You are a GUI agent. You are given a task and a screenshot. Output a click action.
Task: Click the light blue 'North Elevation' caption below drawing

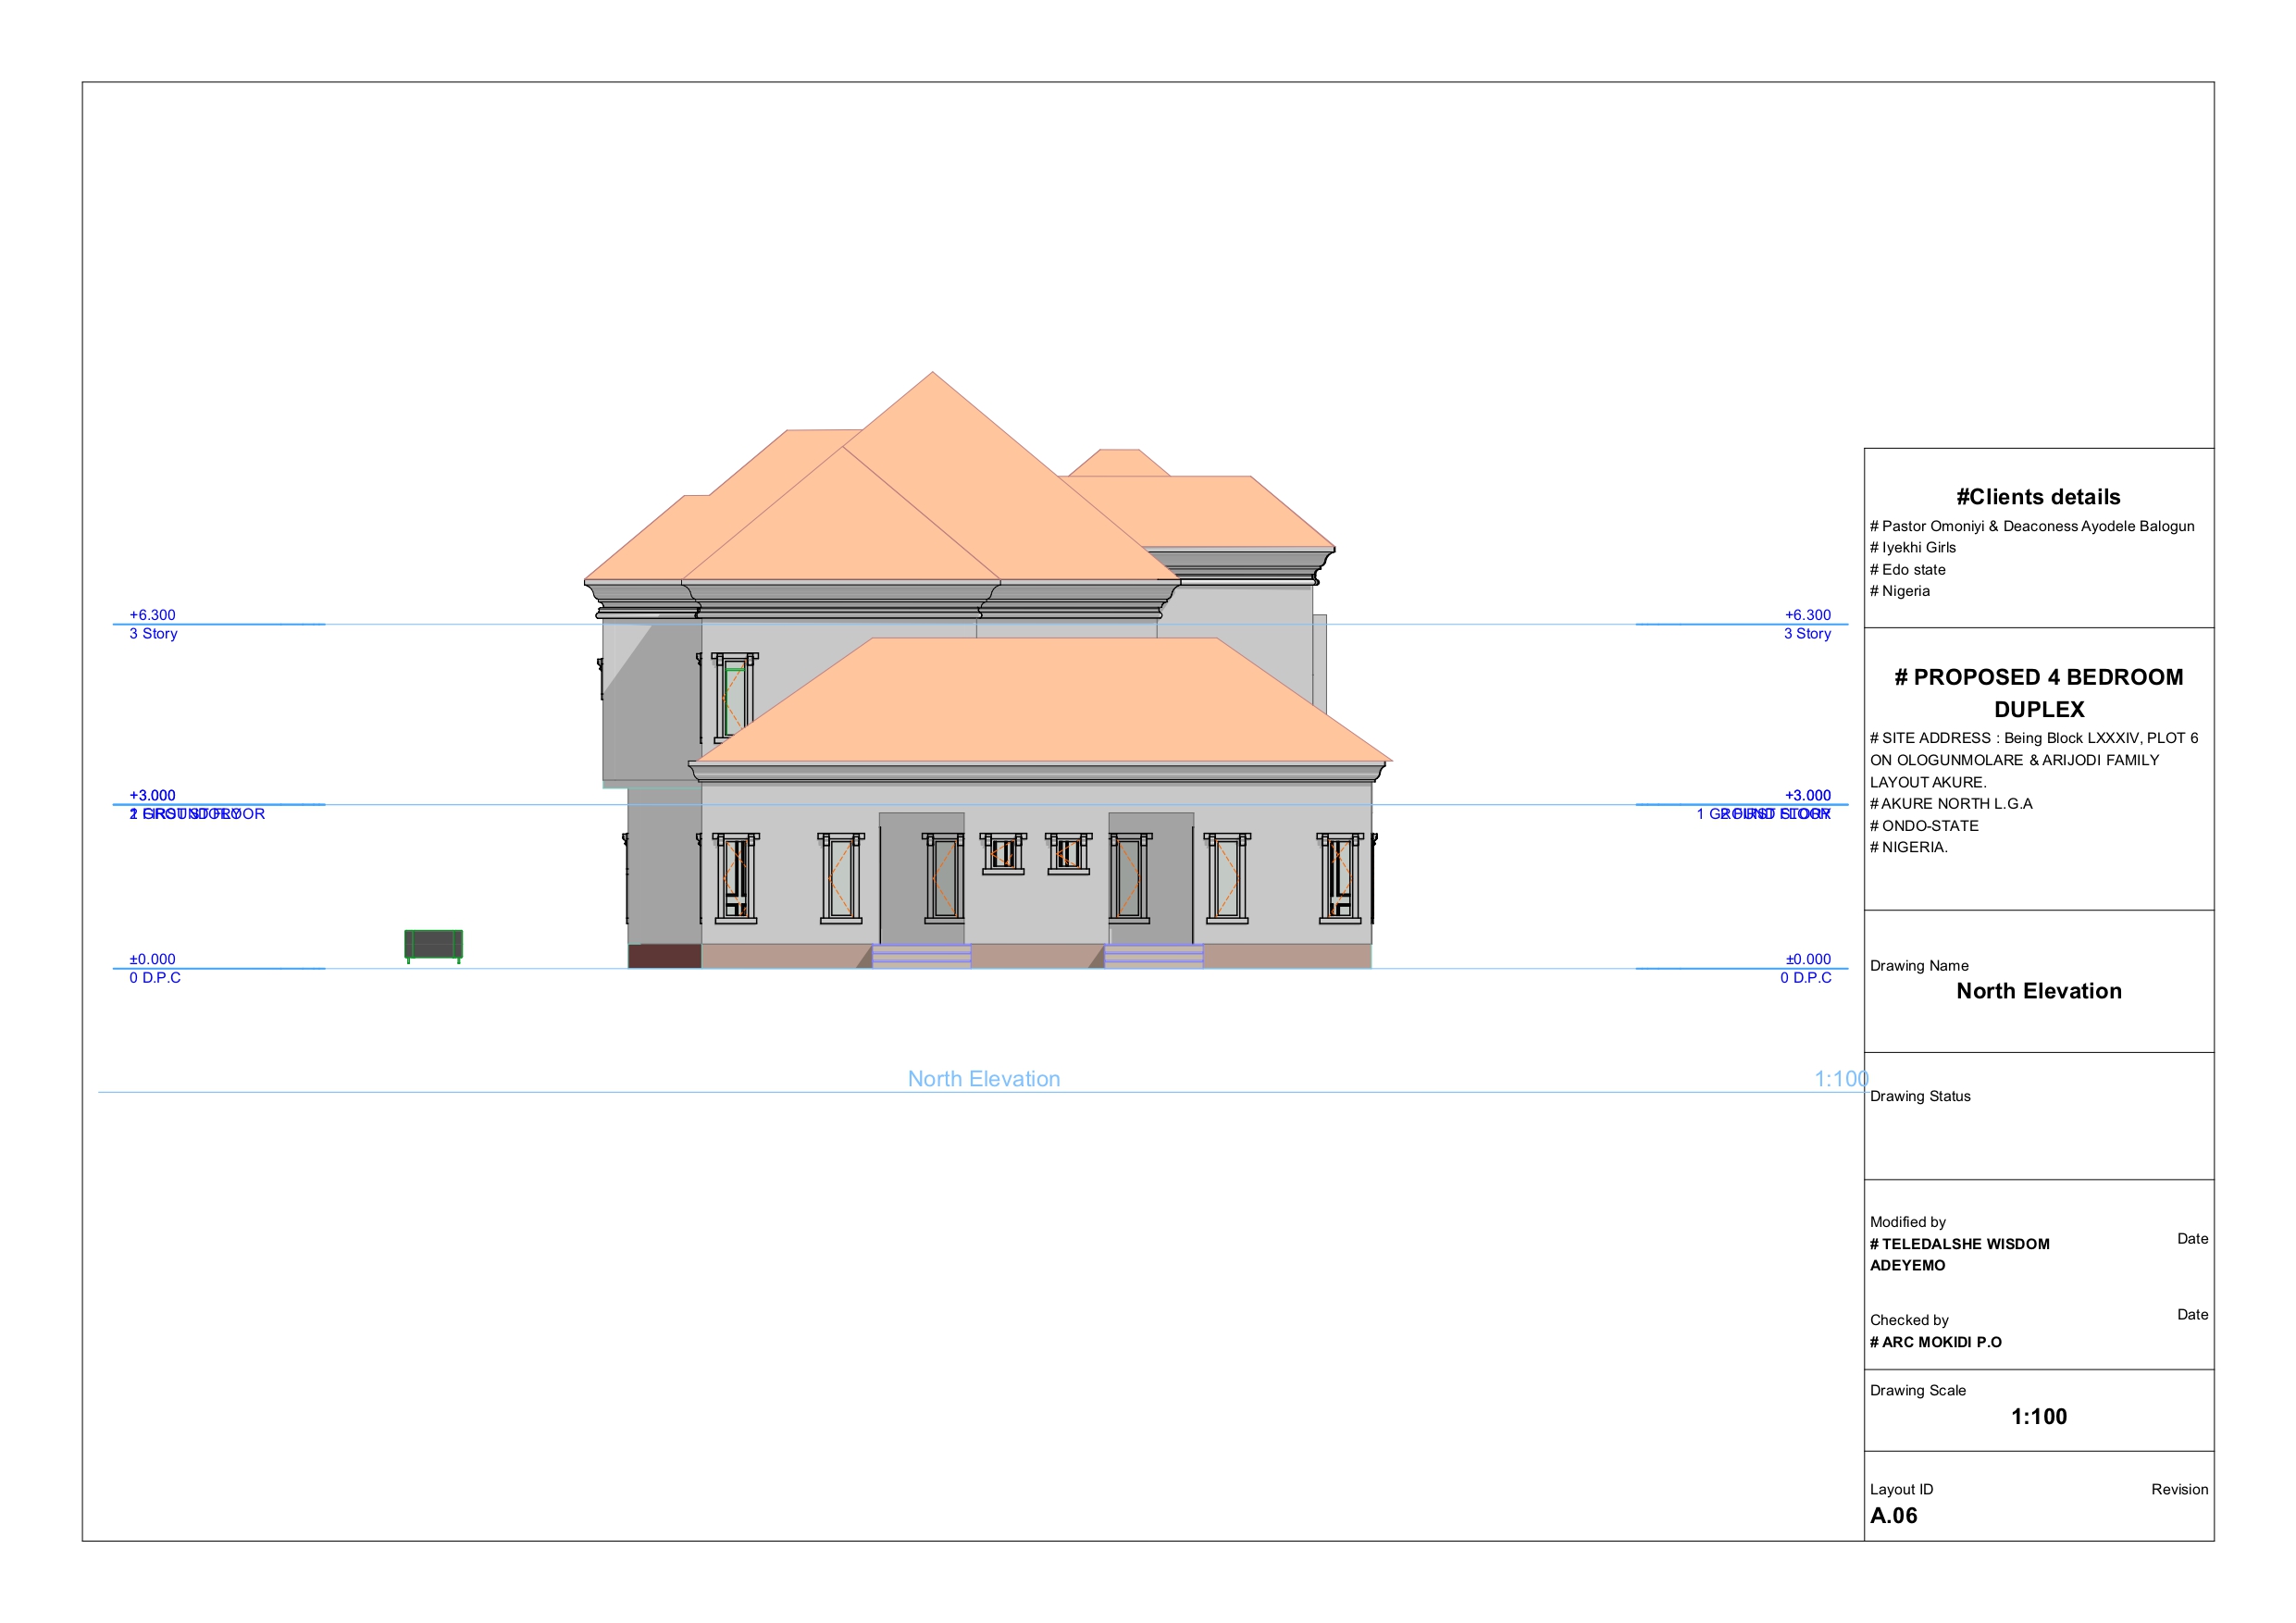point(983,1079)
